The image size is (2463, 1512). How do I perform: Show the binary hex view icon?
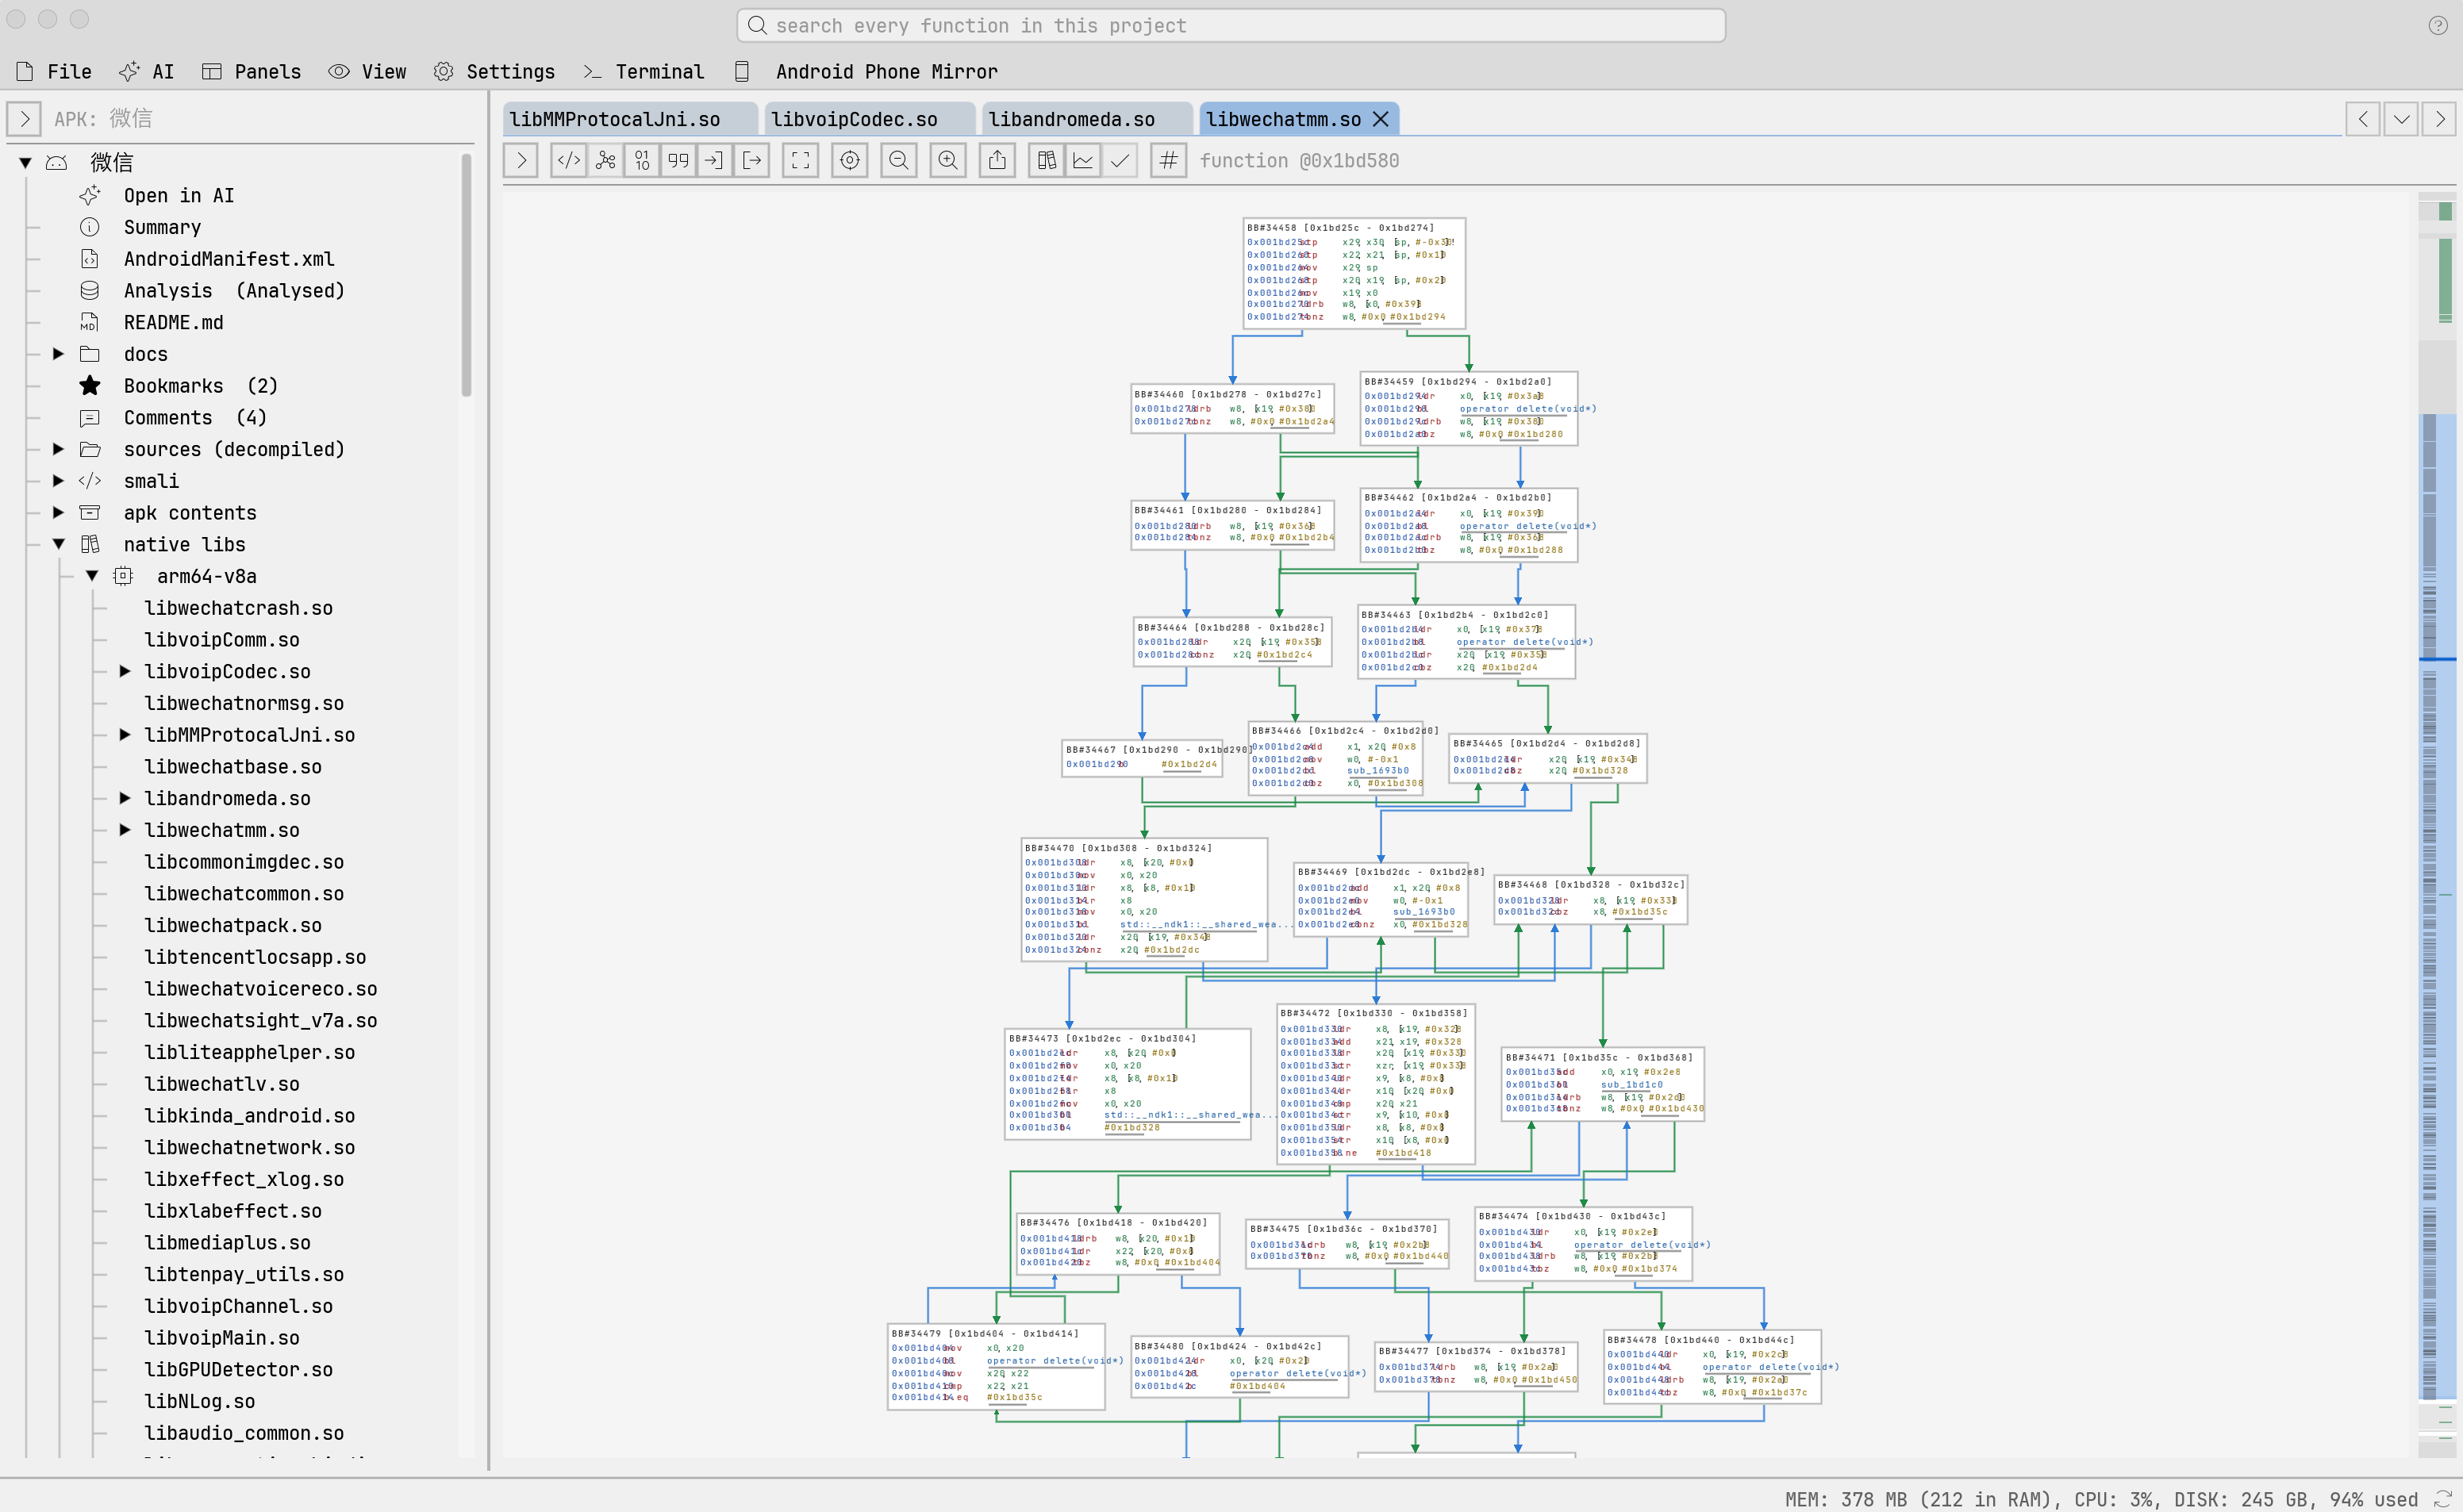point(642,161)
